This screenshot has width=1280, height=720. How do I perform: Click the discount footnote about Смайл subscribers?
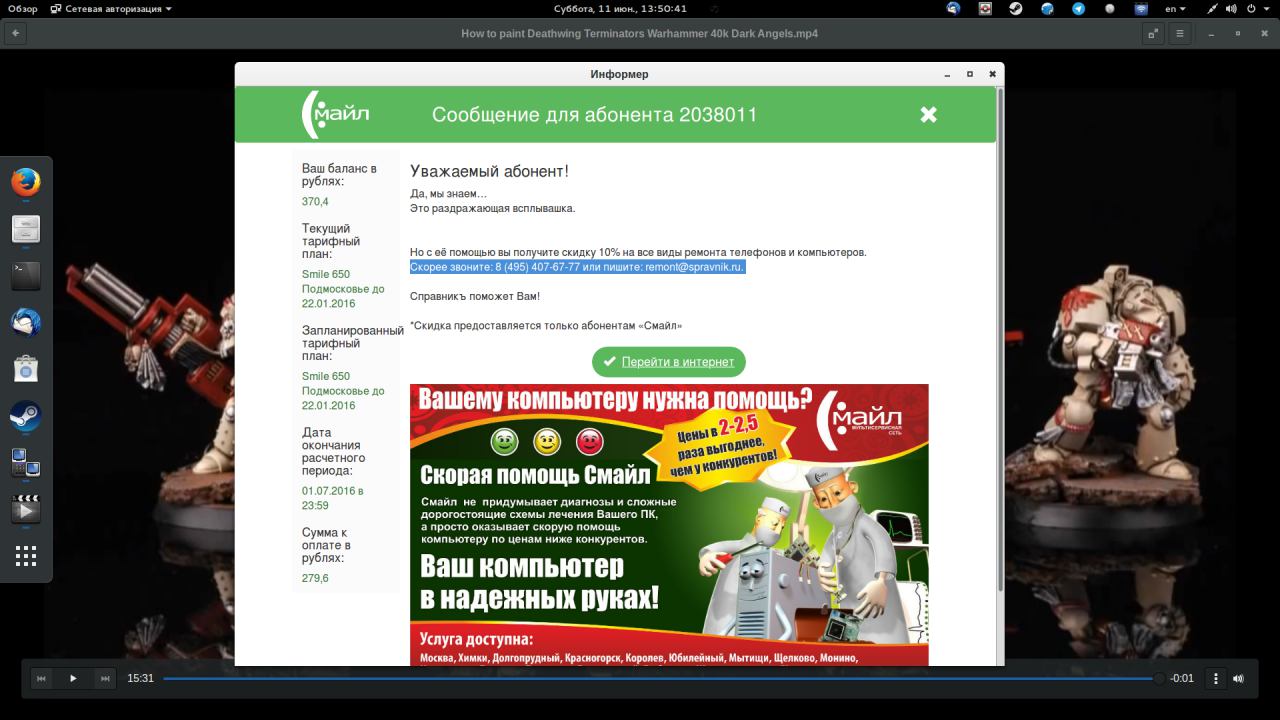[x=546, y=325]
